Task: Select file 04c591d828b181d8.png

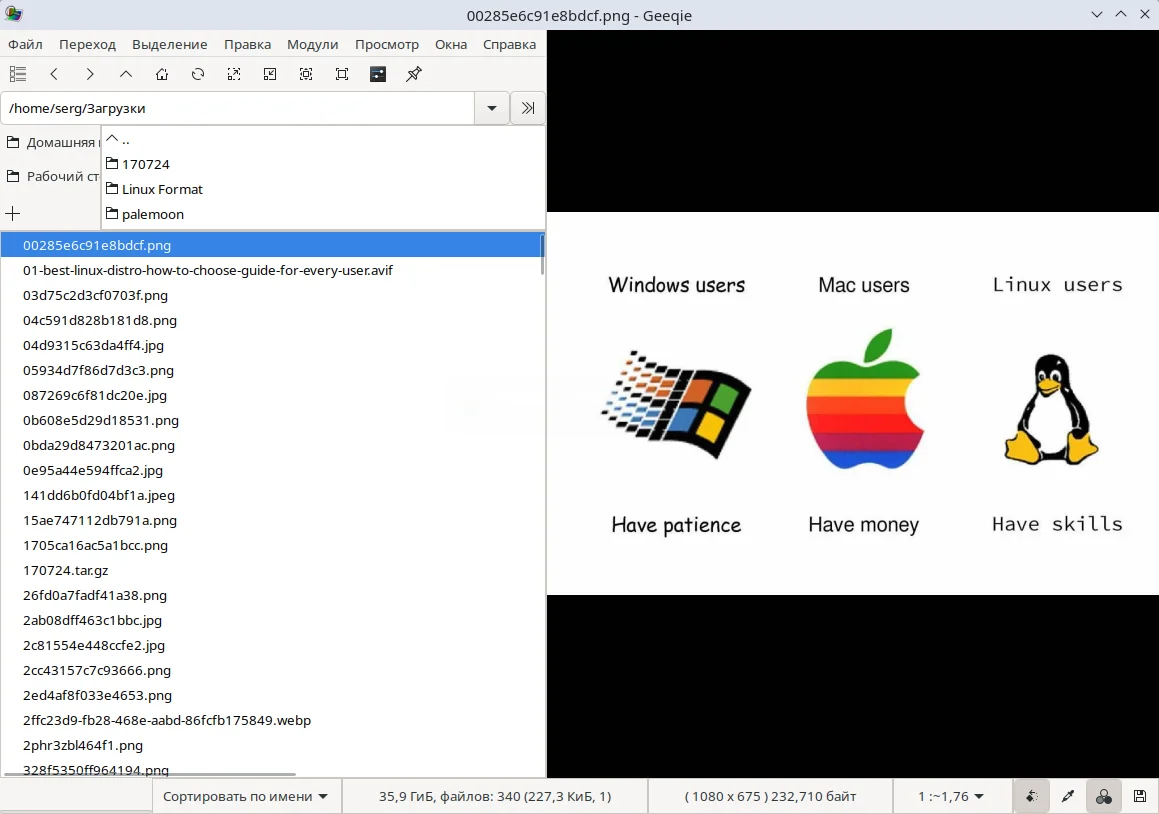Action: click(x=271, y=320)
